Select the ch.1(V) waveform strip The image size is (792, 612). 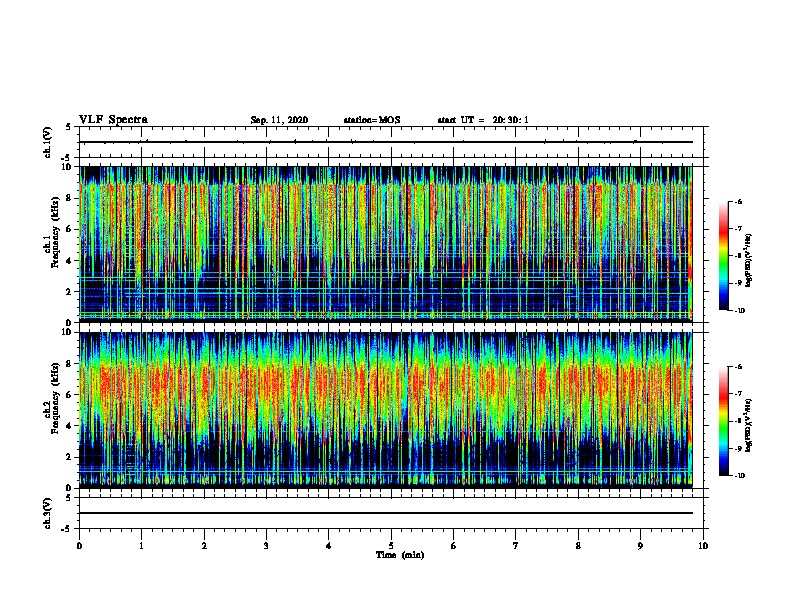tap(391, 142)
